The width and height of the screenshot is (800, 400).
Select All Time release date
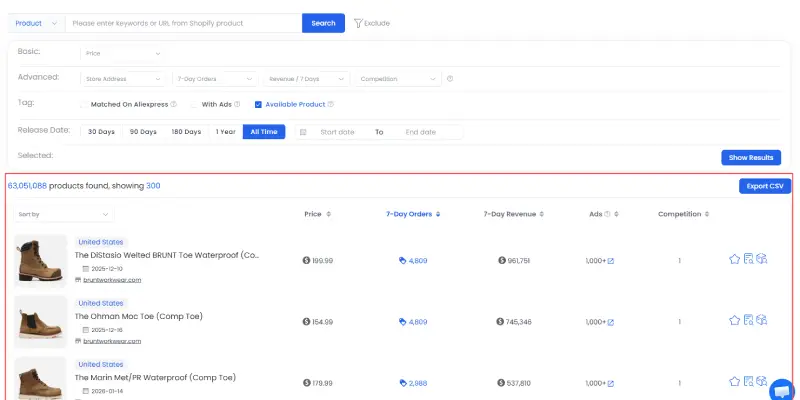[264, 132]
